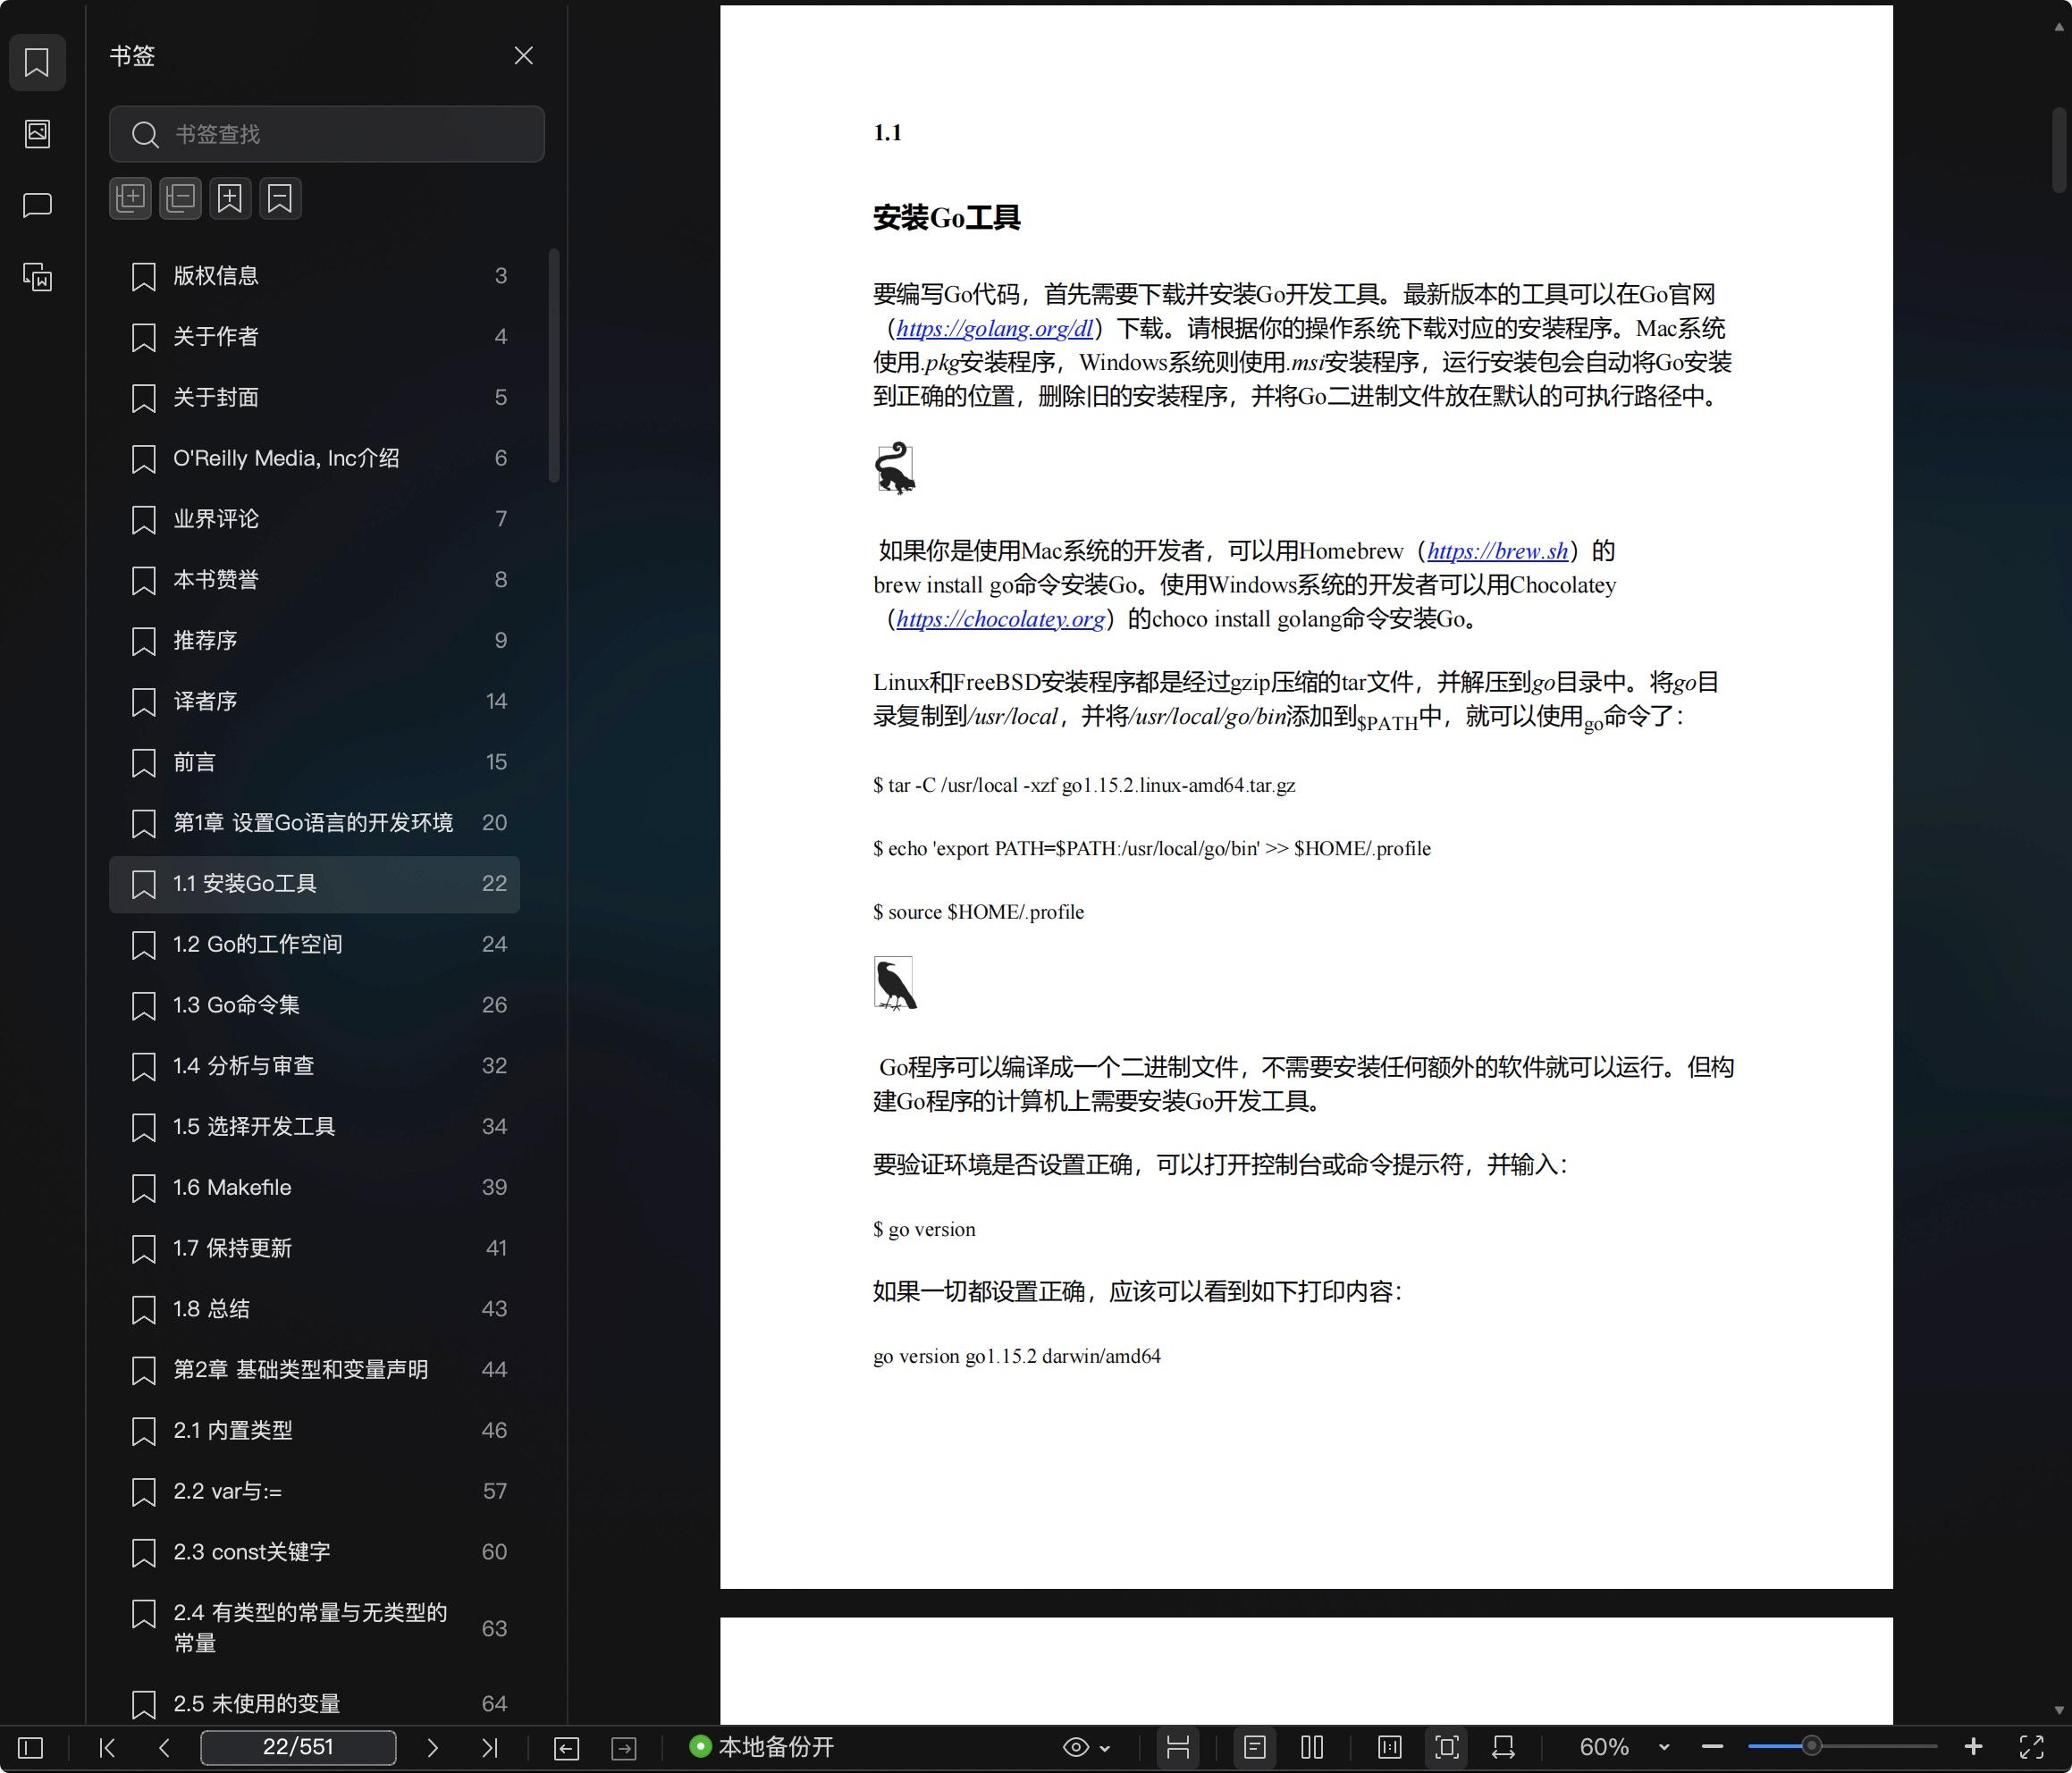Open the O'Reilly Media, Inc介绍 bookmark
The image size is (2072, 1773).
coord(315,458)
